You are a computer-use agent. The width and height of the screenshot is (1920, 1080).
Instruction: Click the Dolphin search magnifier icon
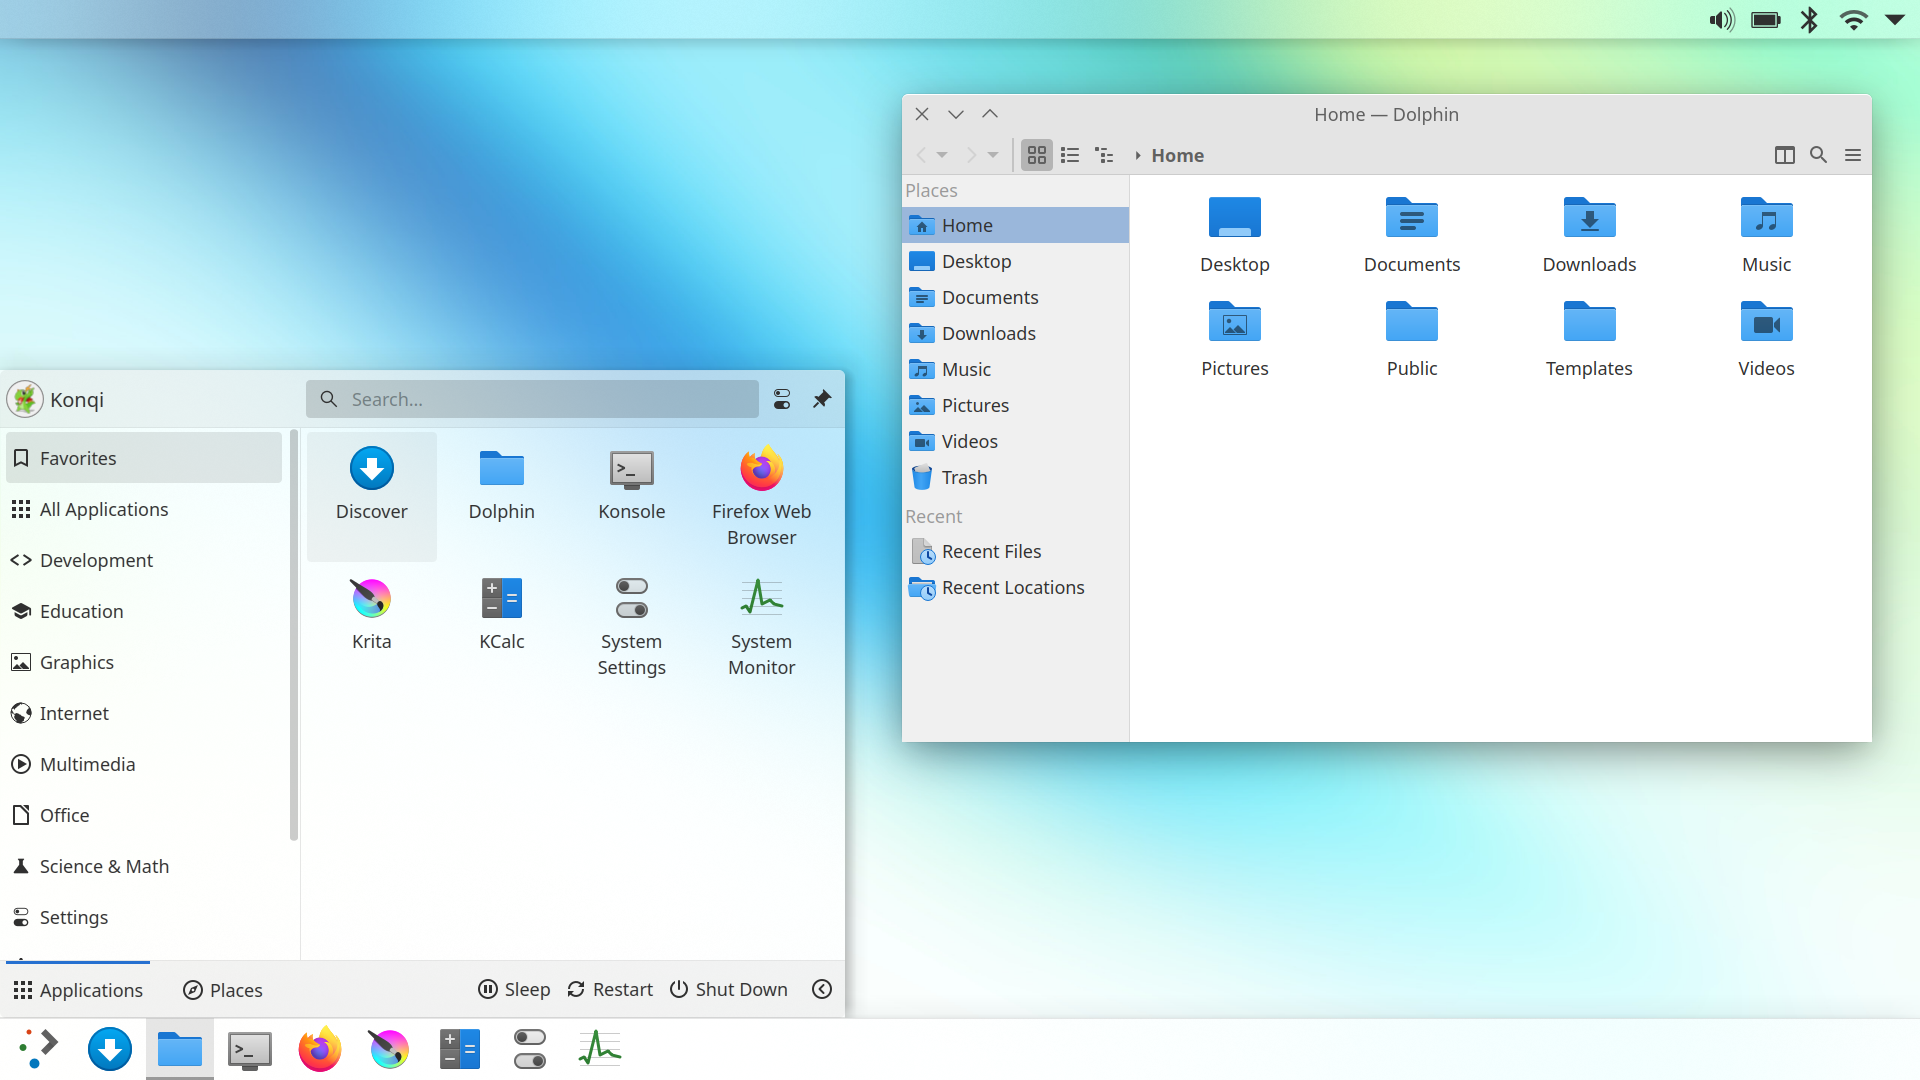pyautogui.click(x=1819, y=155)
